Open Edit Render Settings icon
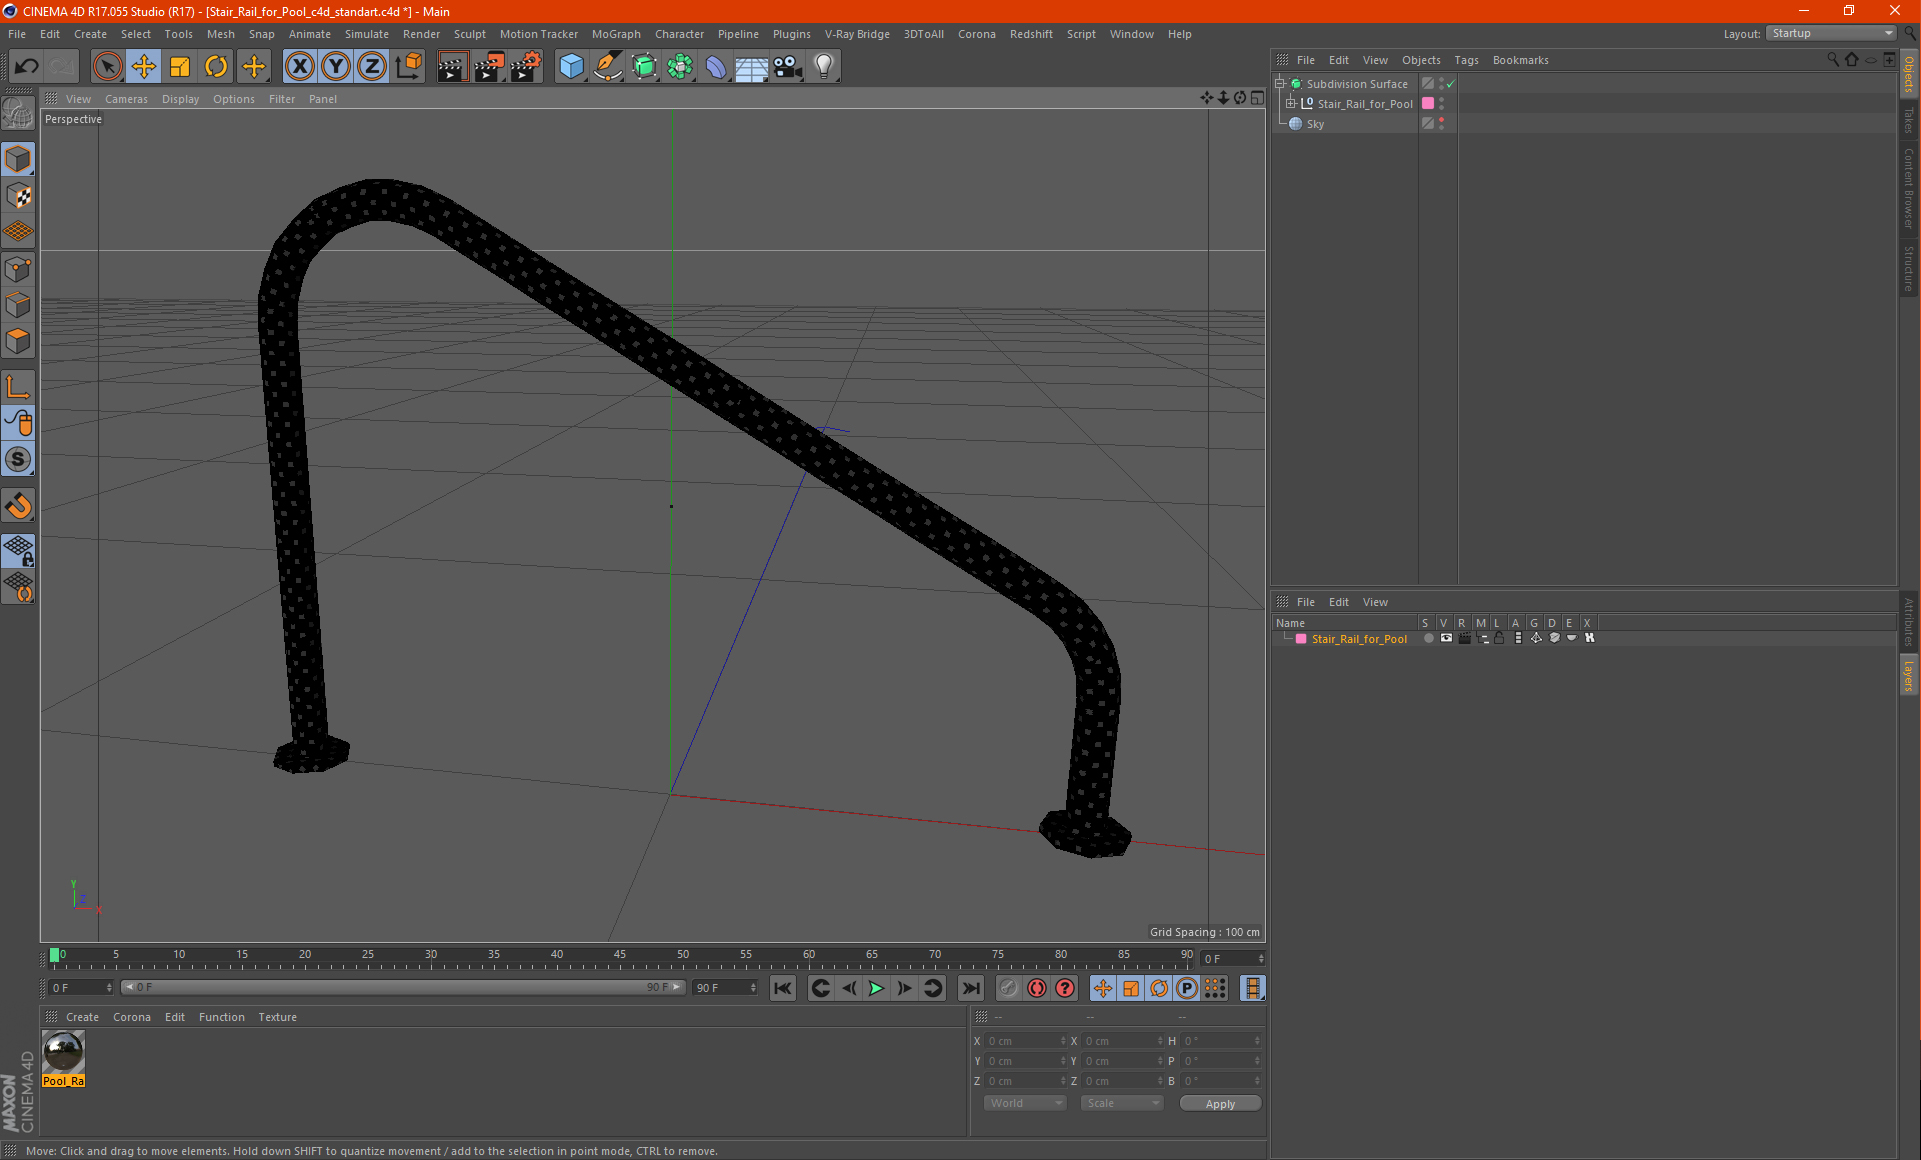 click(x=526, y=66)
